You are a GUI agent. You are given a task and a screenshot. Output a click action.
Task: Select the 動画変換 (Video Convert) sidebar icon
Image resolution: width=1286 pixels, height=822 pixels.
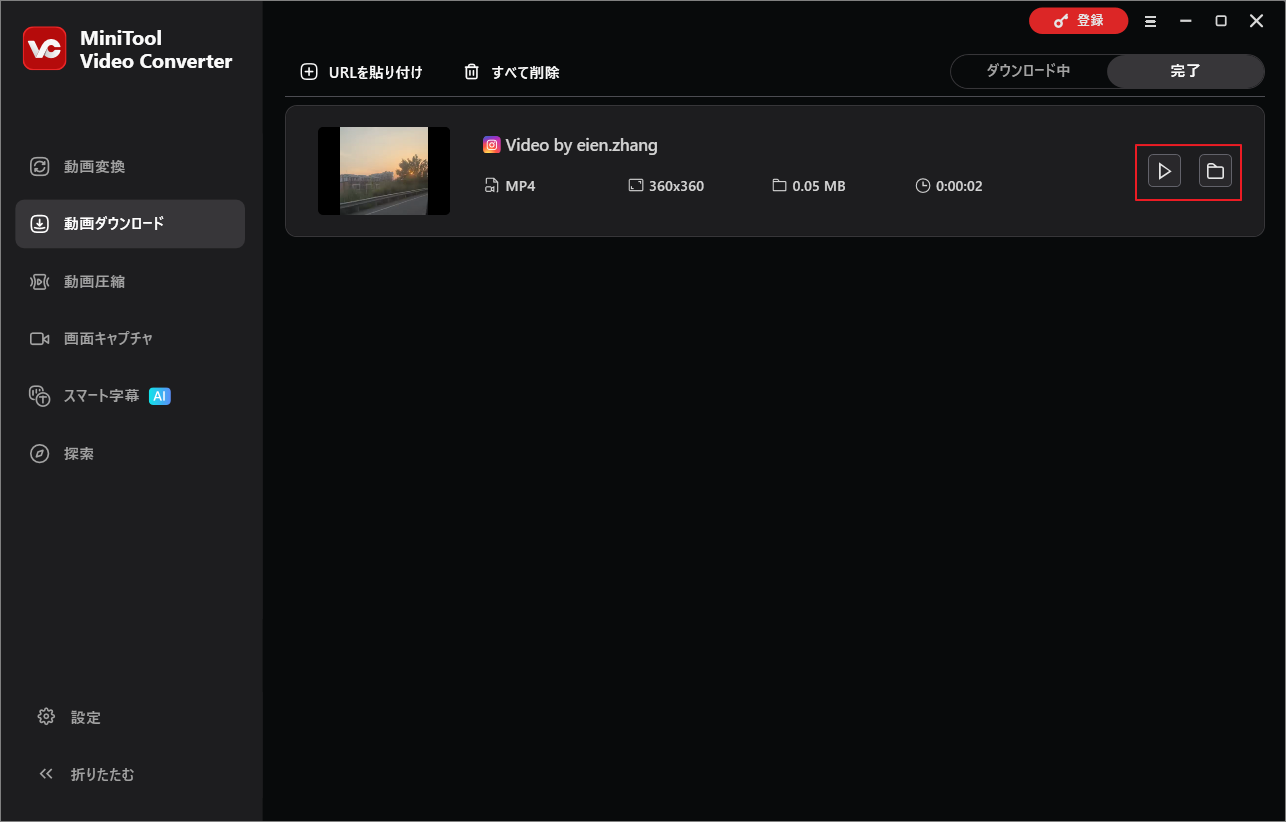pos(40,166)
